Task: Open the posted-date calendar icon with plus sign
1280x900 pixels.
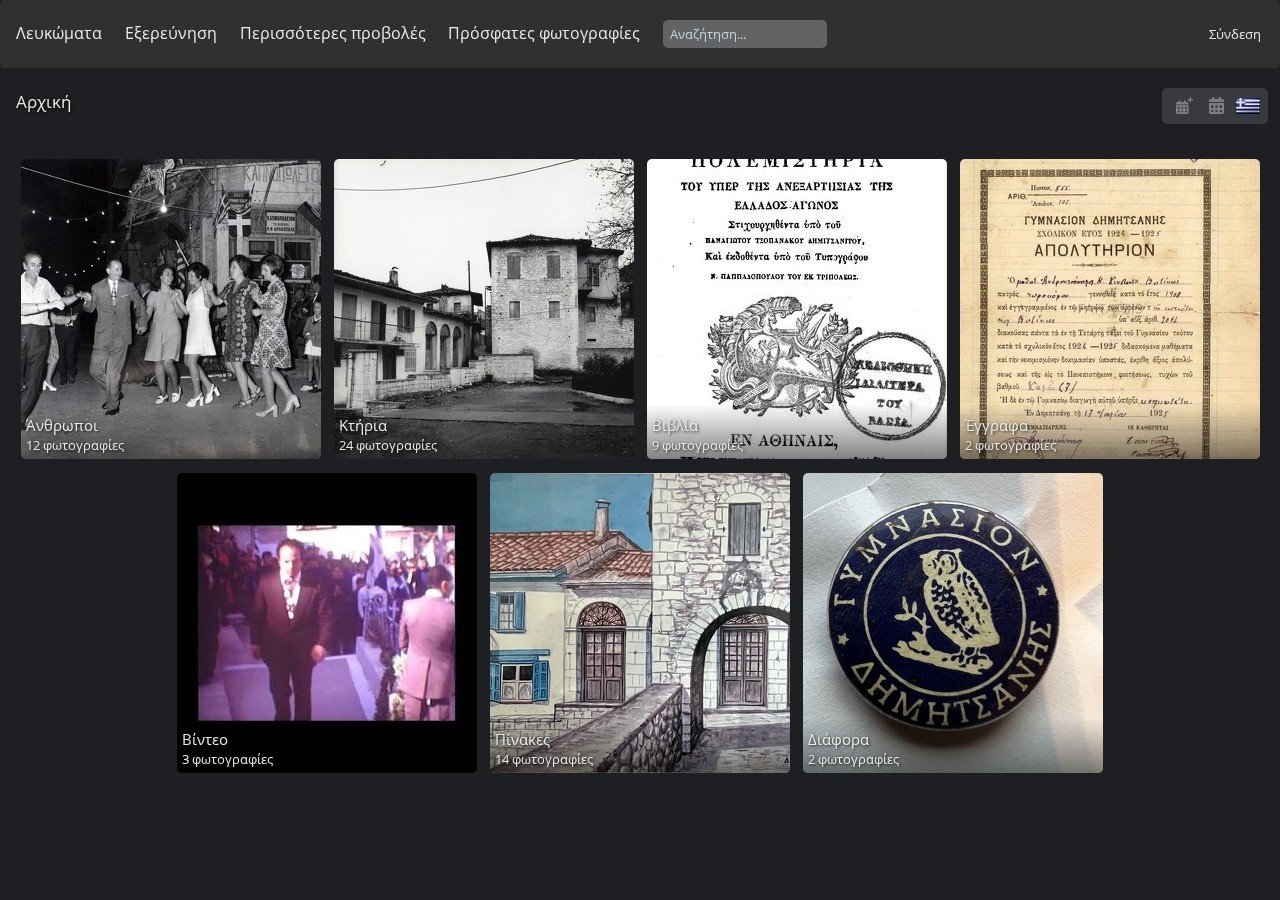Action: [1184, 106]
